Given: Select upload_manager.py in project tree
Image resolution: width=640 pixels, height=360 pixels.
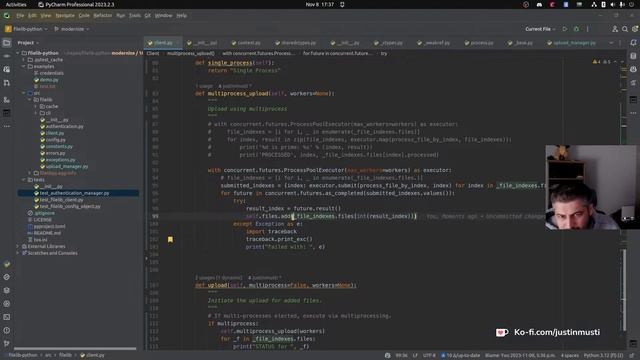Looking at the screenshot, I should pyautogui.click(x=67, y=167).
